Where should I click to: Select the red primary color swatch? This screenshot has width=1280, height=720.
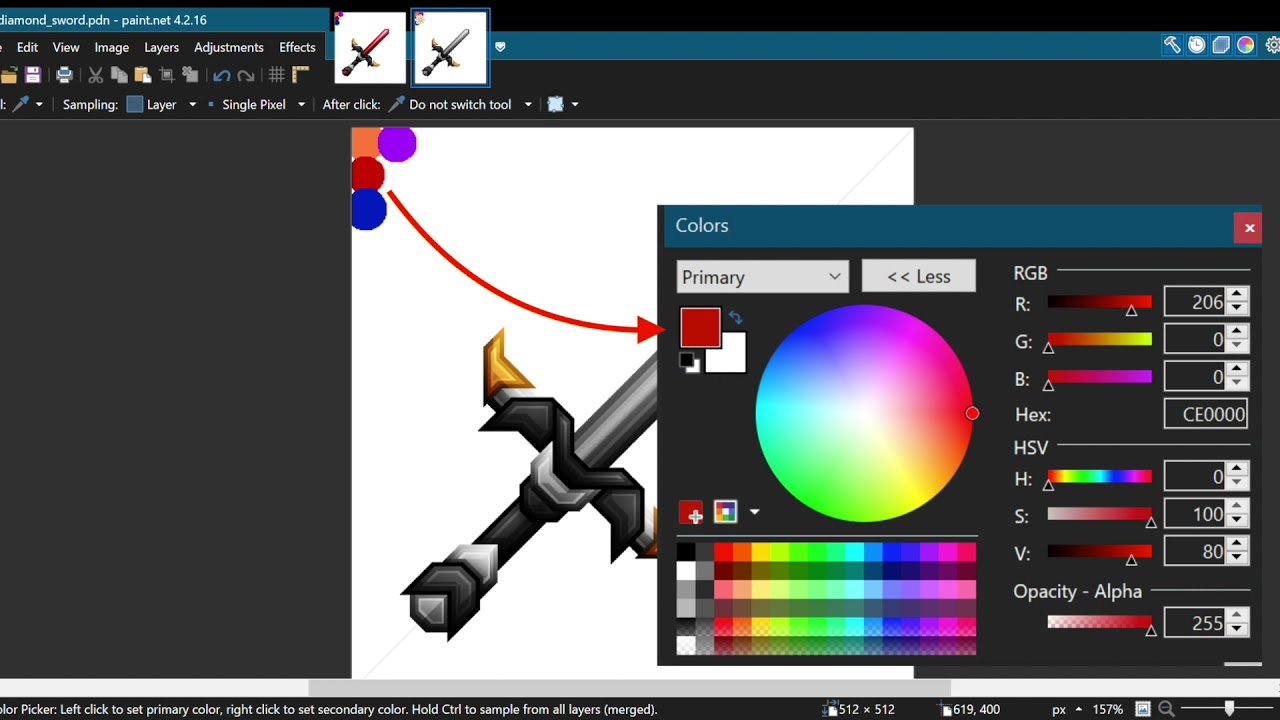(700, 327)
